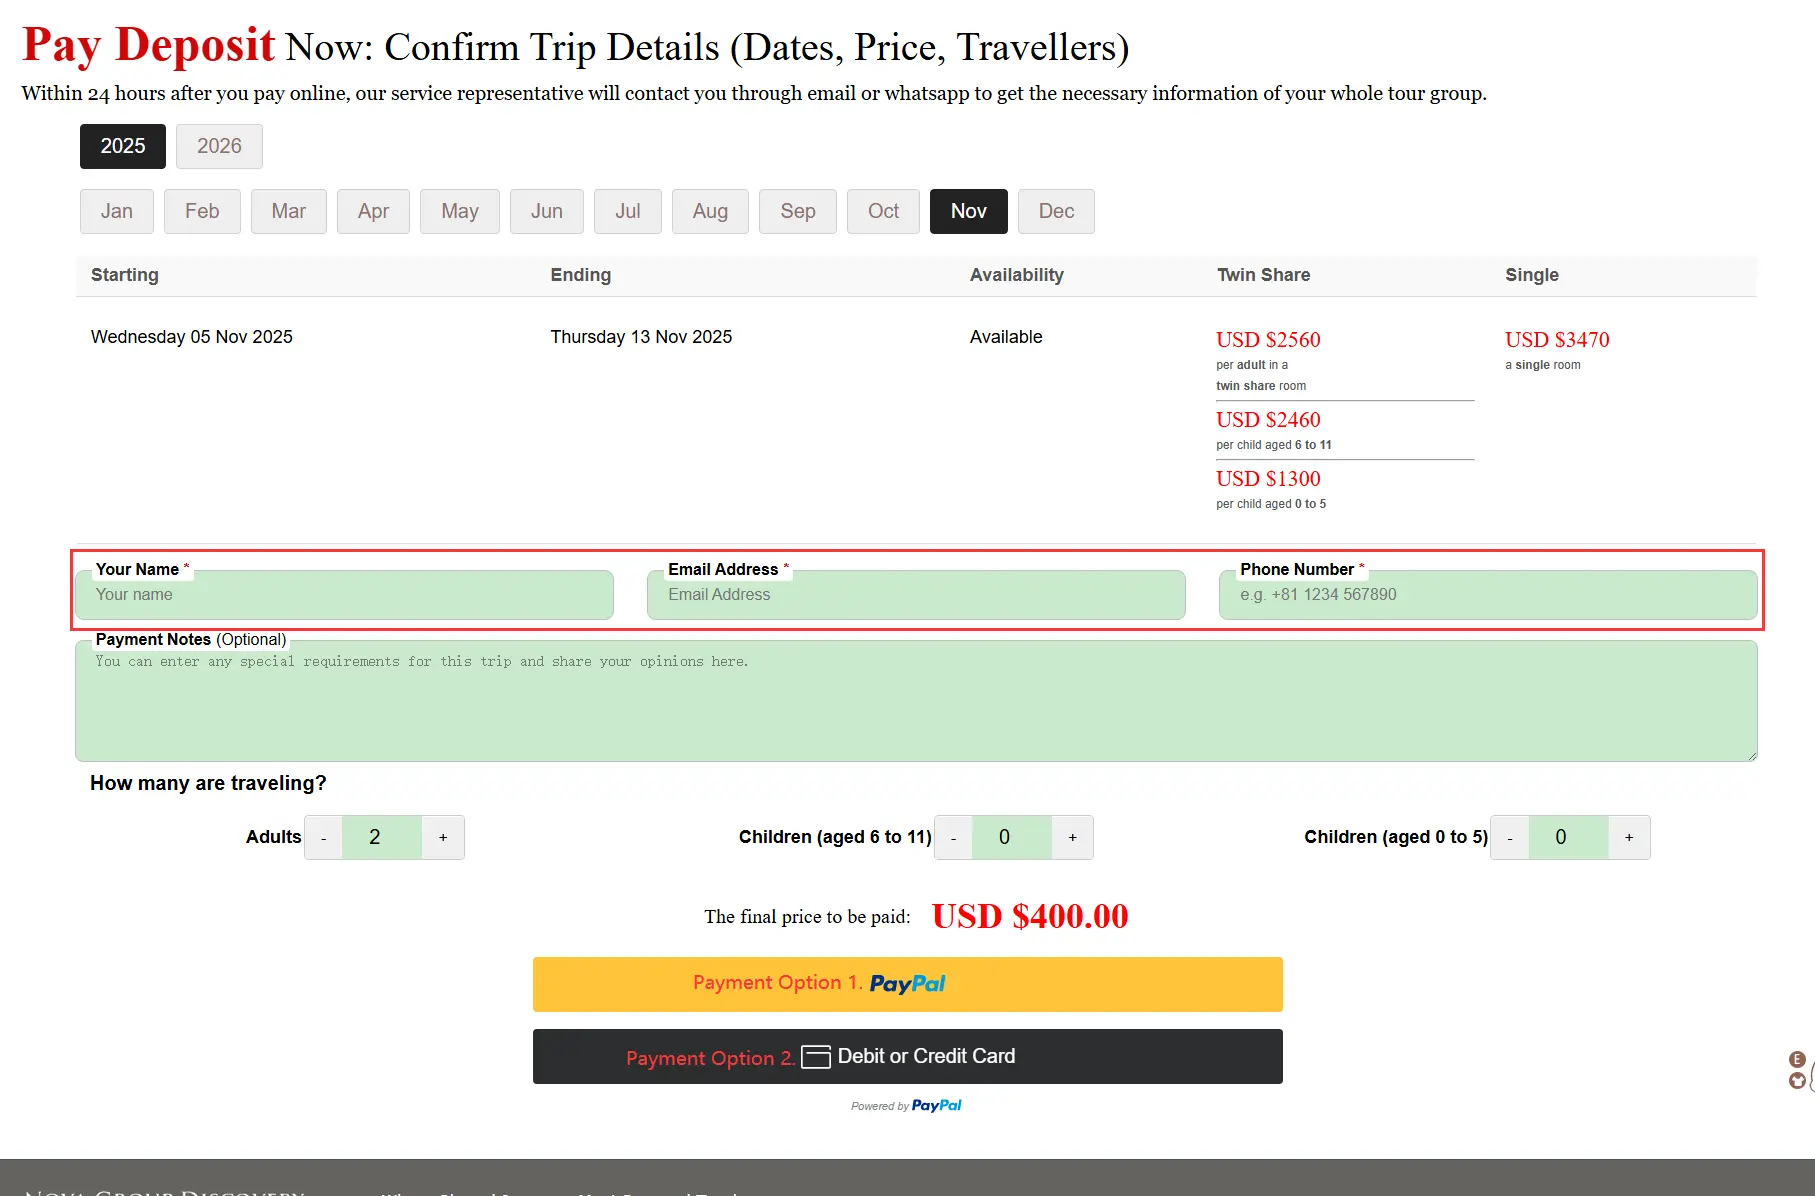Decrease children aged 0 to 5
The image size is (1815, 1196).
point(1510,837)
